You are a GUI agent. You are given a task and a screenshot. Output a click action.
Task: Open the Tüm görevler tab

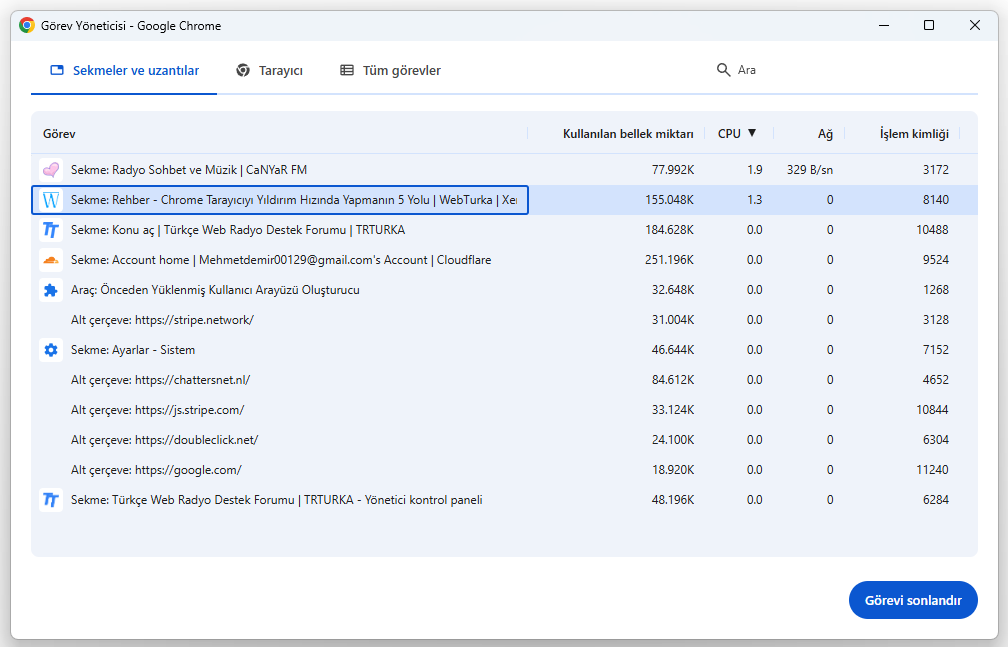tap(390, 70)
